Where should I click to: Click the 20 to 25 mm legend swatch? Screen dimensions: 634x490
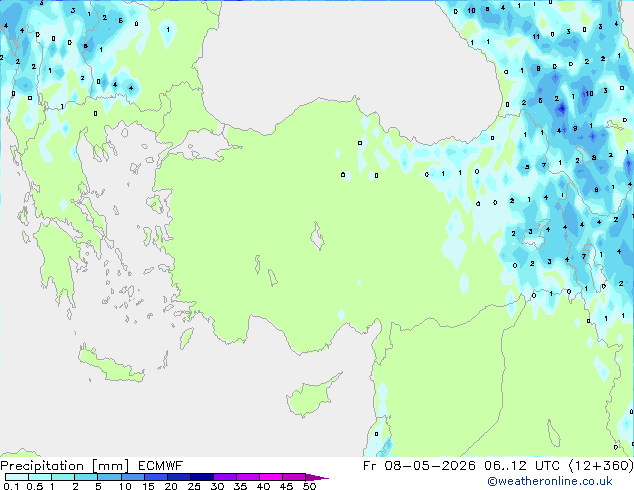coord(178,477)
